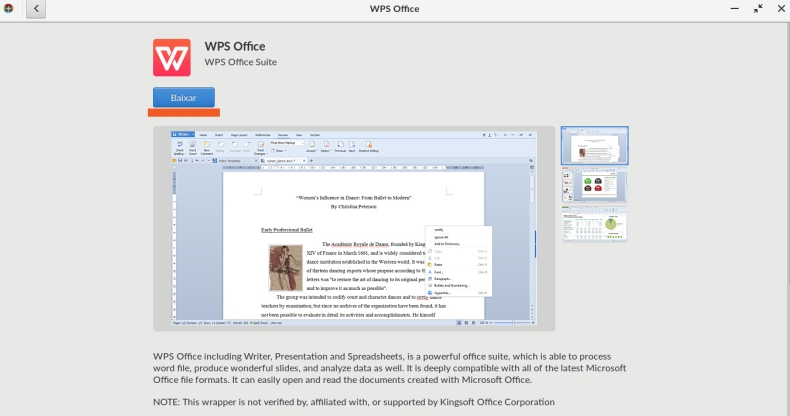The height and width of the screenshot is (416, 790).
Task: Click the software center icon in the title bar corner
Action: pos(9,9)
